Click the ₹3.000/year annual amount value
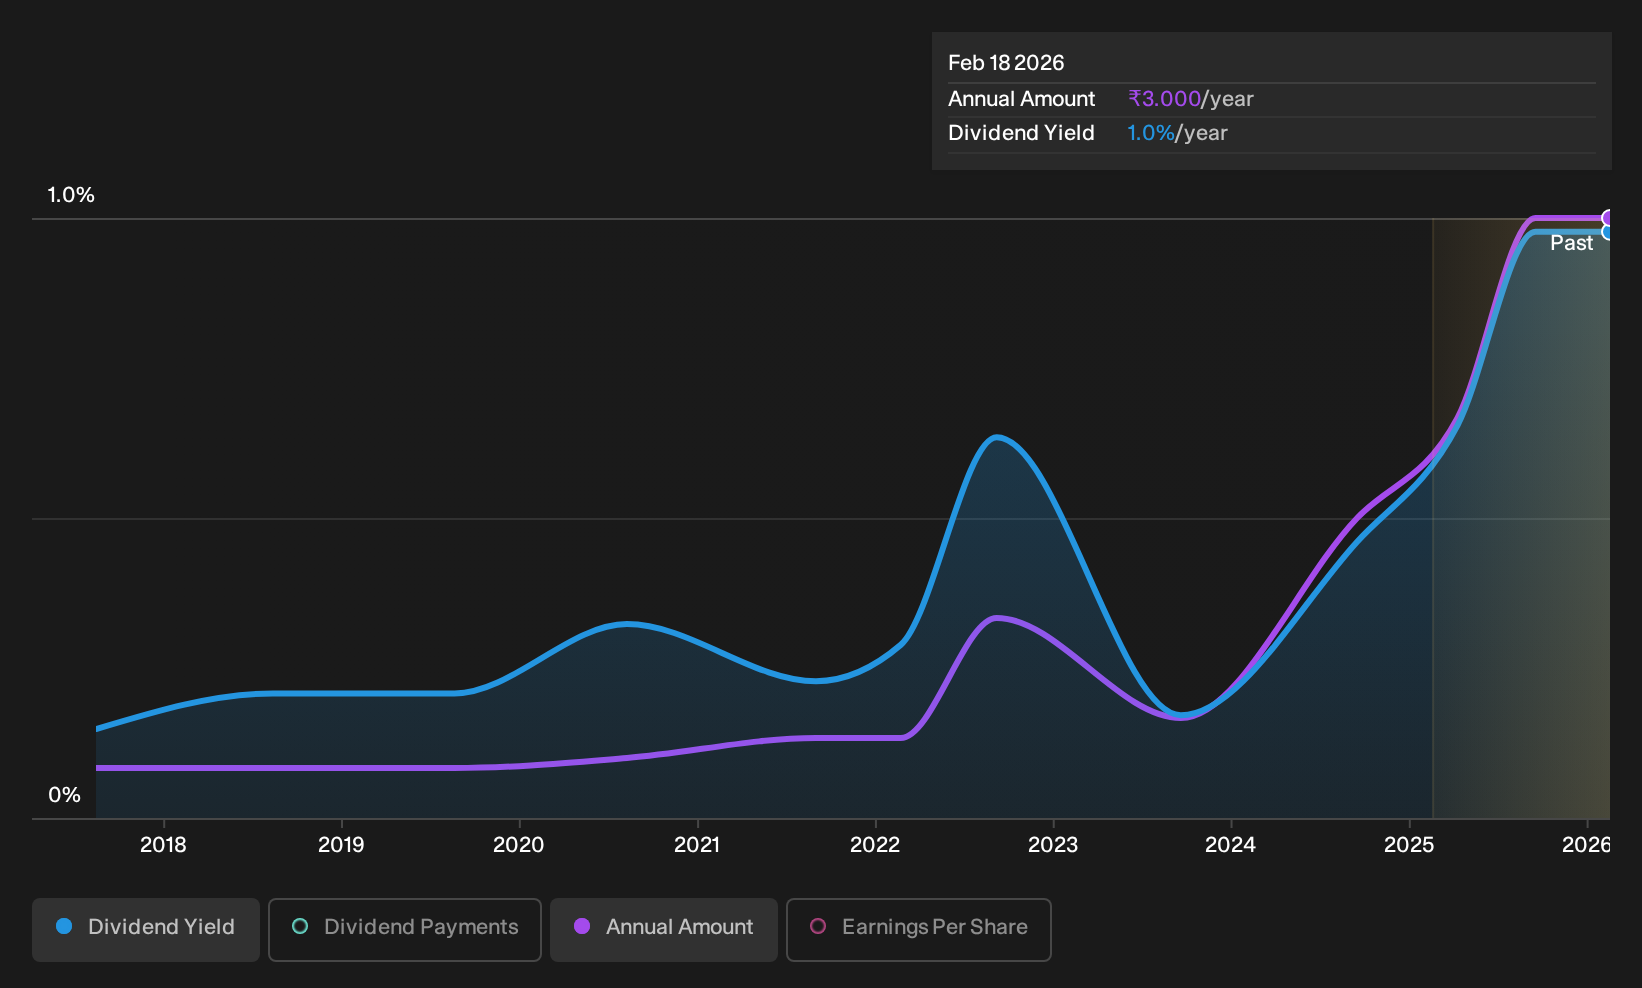1642x988 pixels. click(1190, 99)
